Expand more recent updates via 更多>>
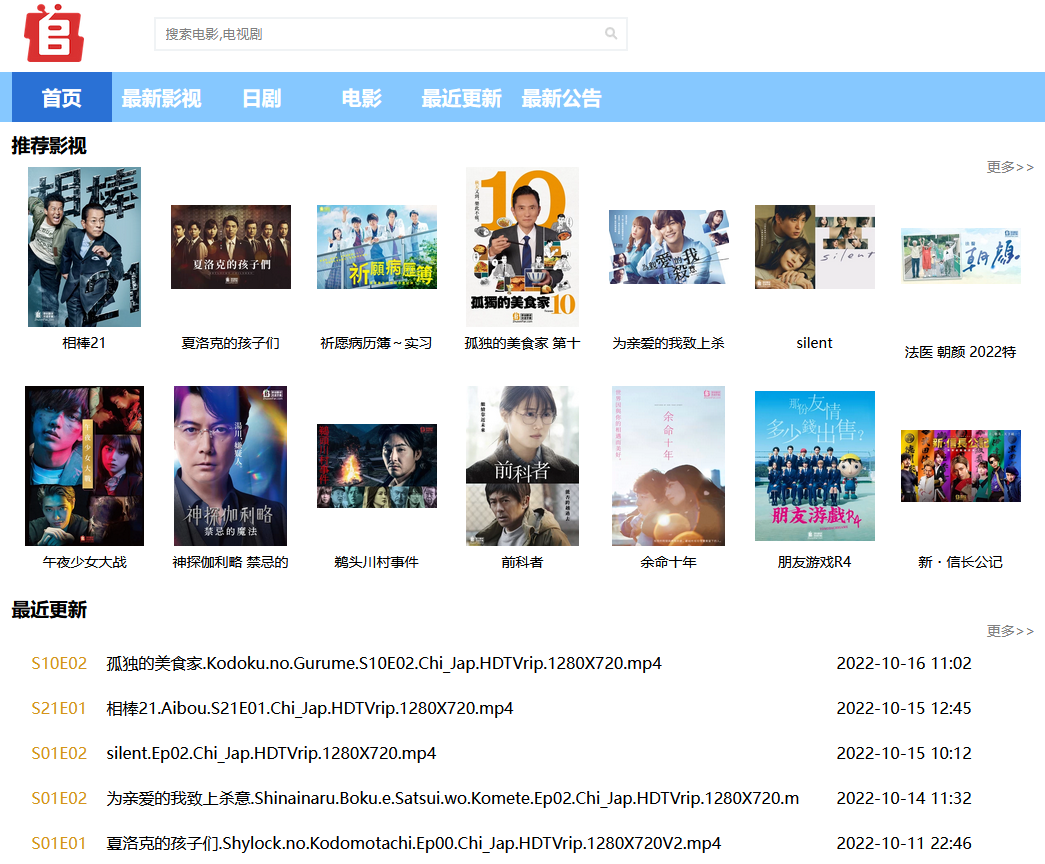This screenshot has width=1045, height=864. (x=1009, y=631)
